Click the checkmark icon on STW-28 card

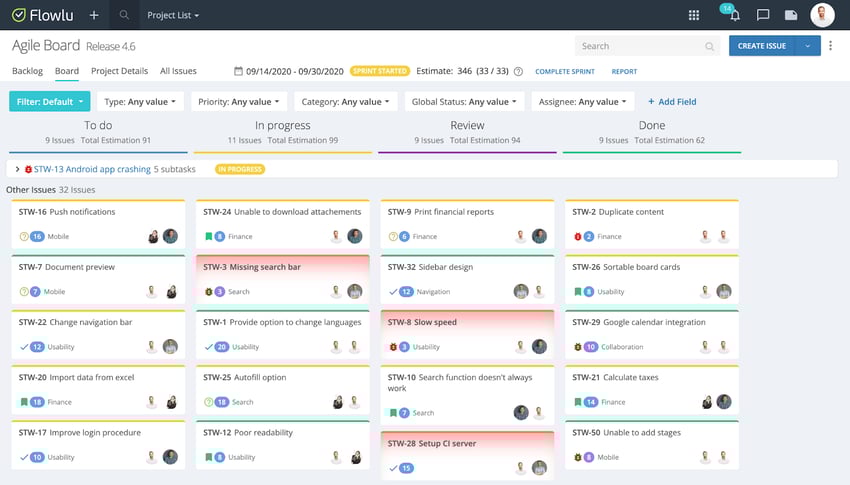[x=393, y=468]
